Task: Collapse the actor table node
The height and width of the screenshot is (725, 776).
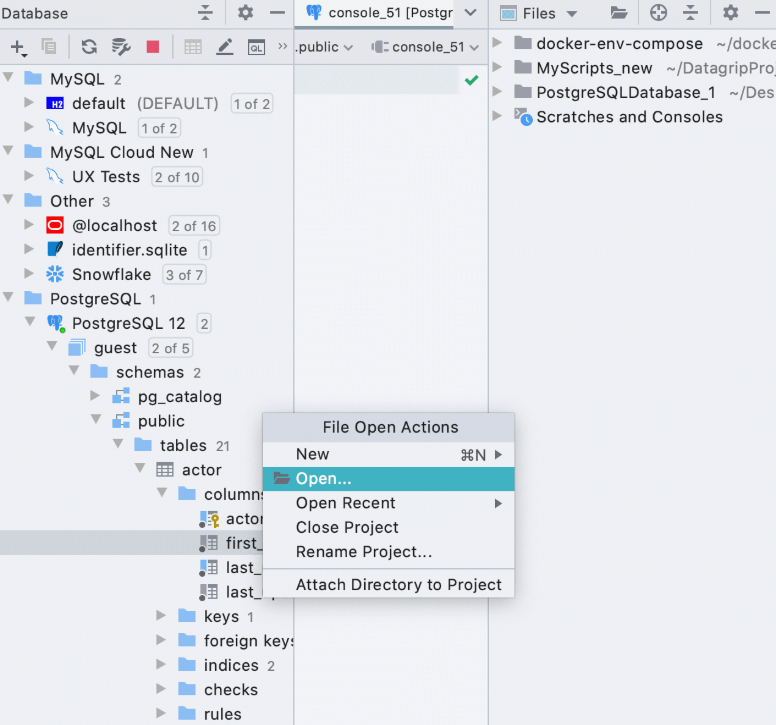Action: 140,468
